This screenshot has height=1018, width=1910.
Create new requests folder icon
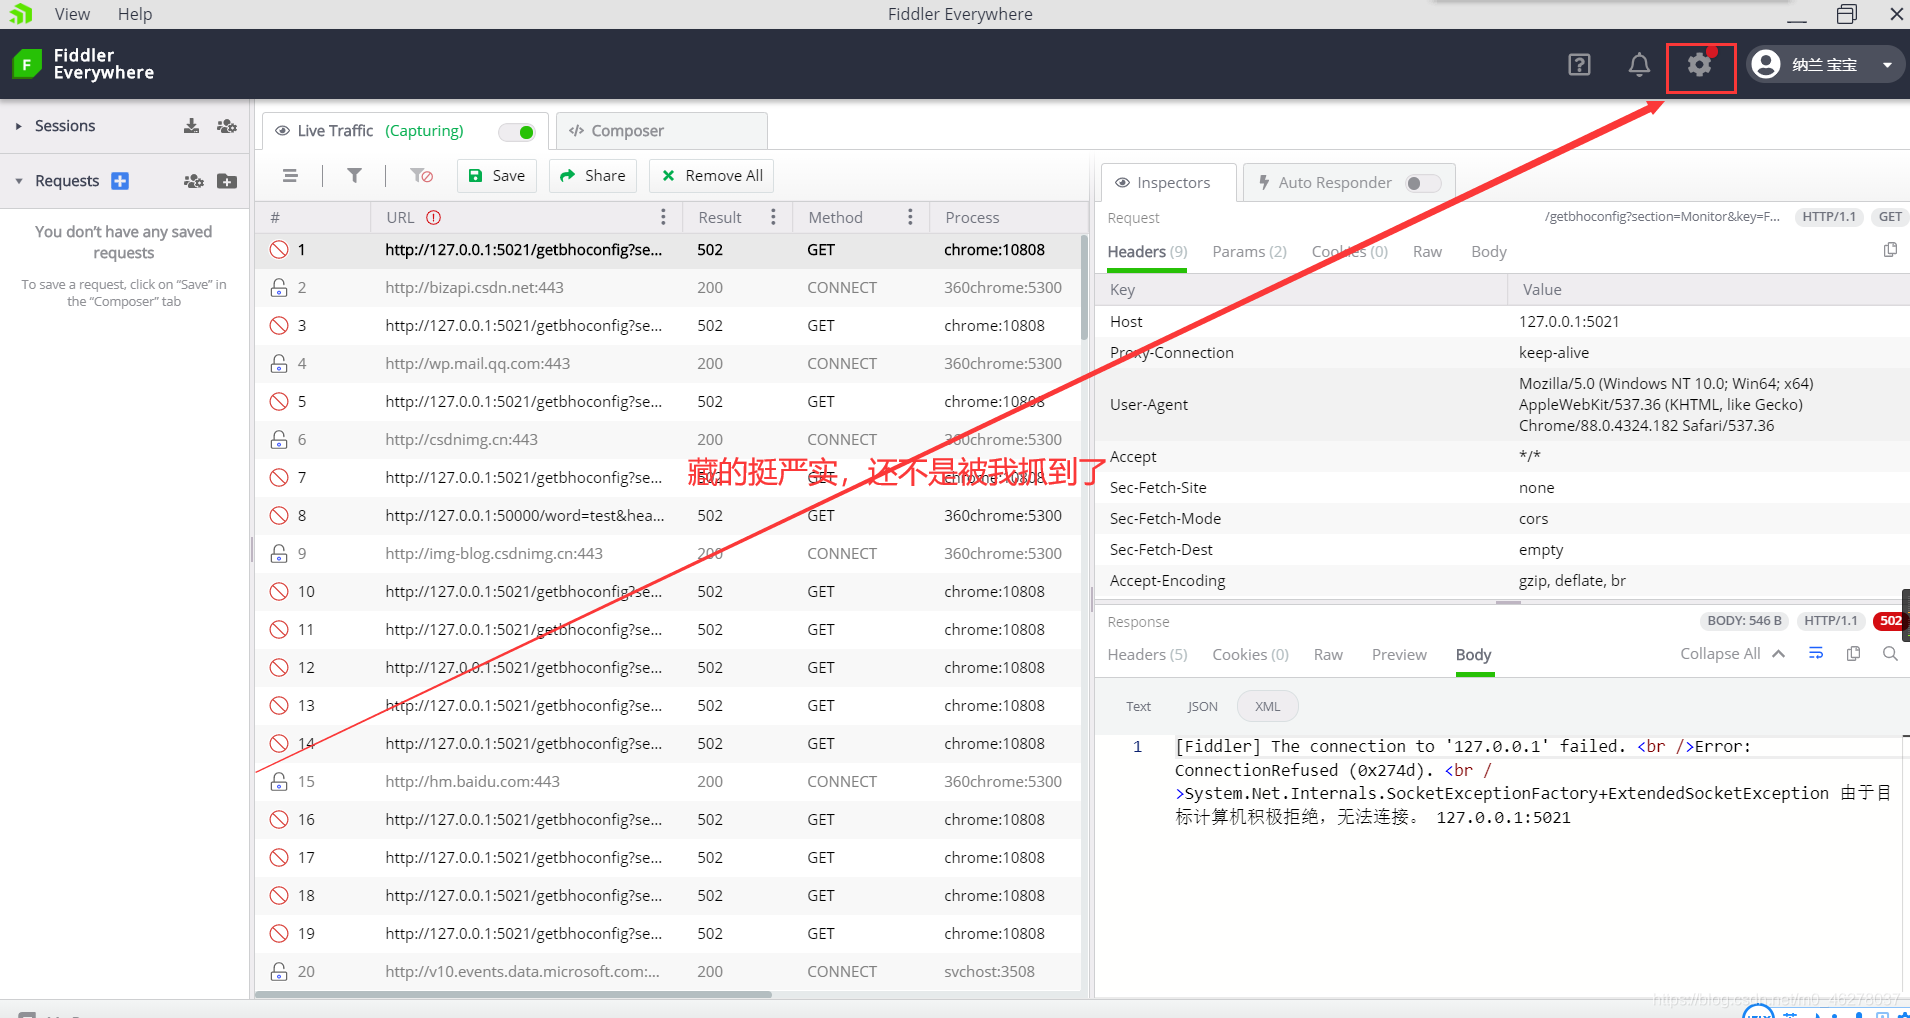(227, 181)
